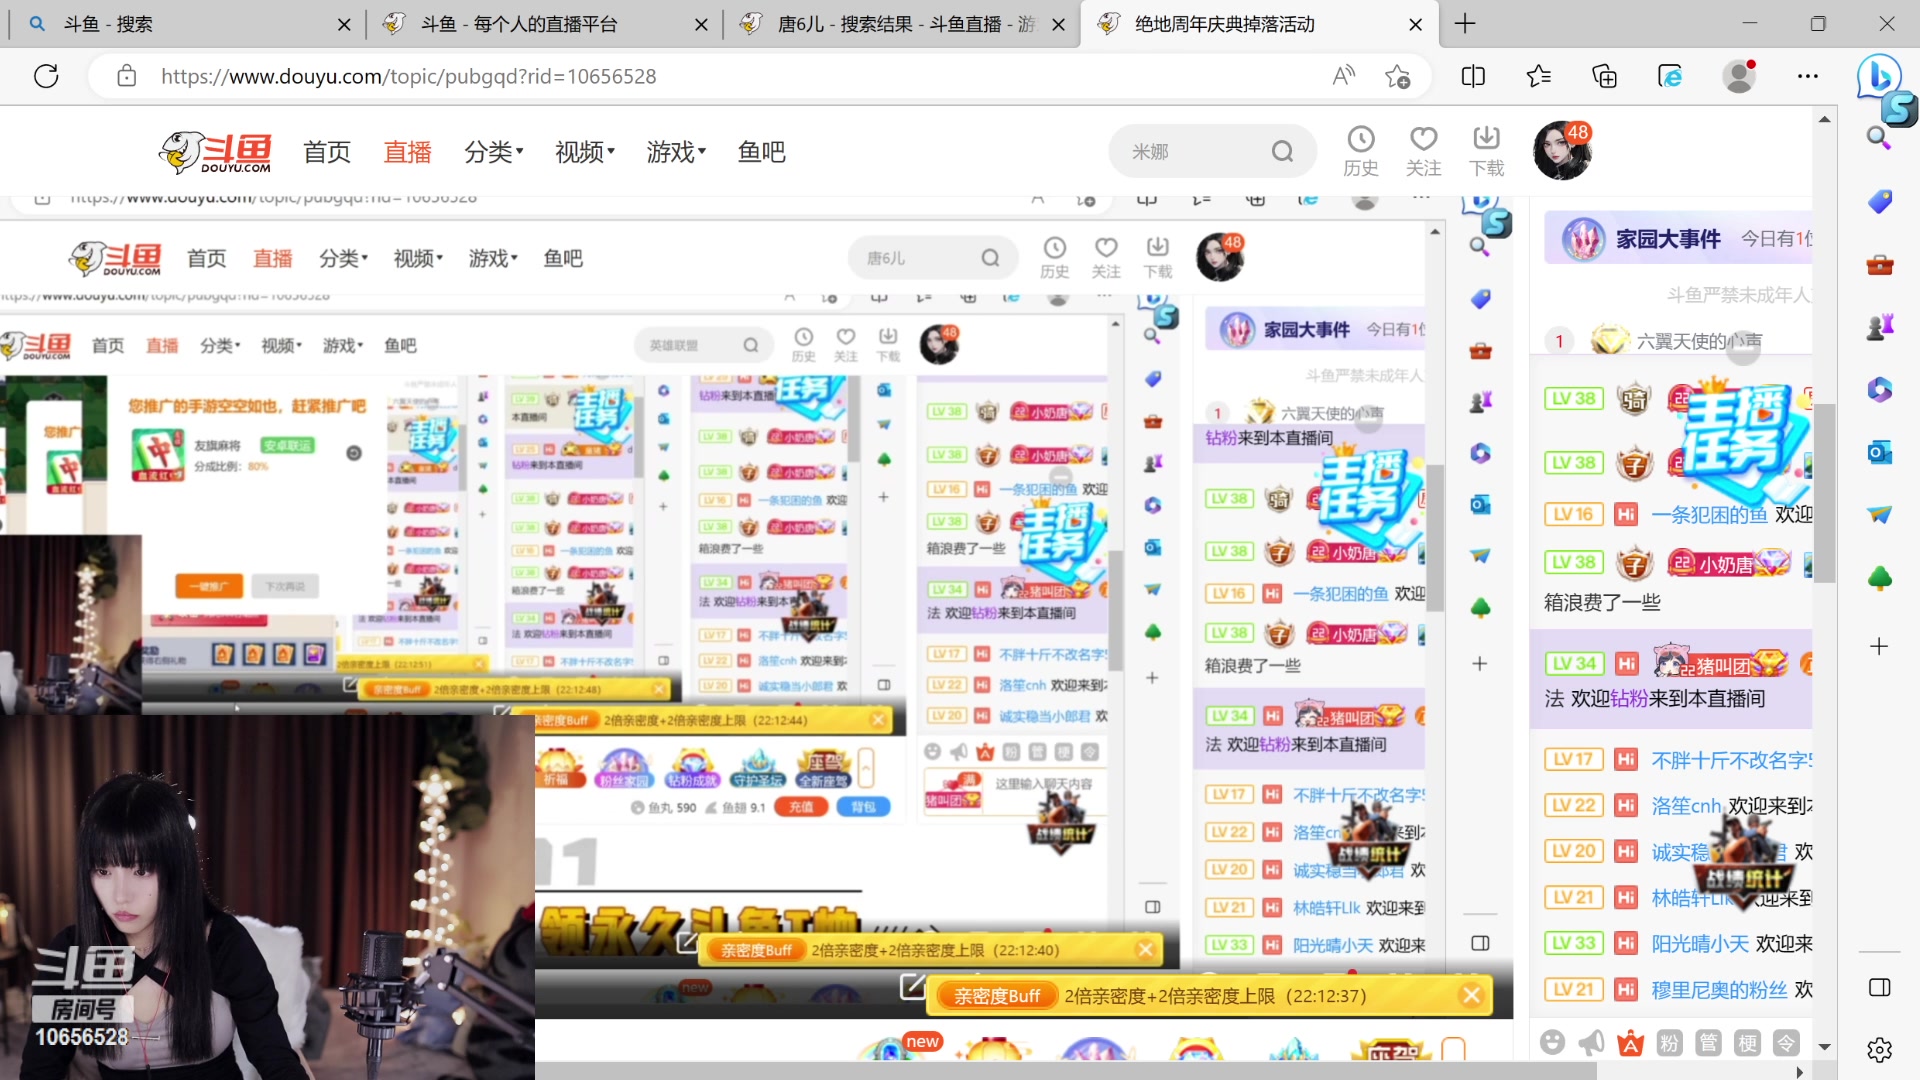The image size is (1920, 1080).
Task: Open 关注 followed streamers in main header
Action: tap(1423, 152)
